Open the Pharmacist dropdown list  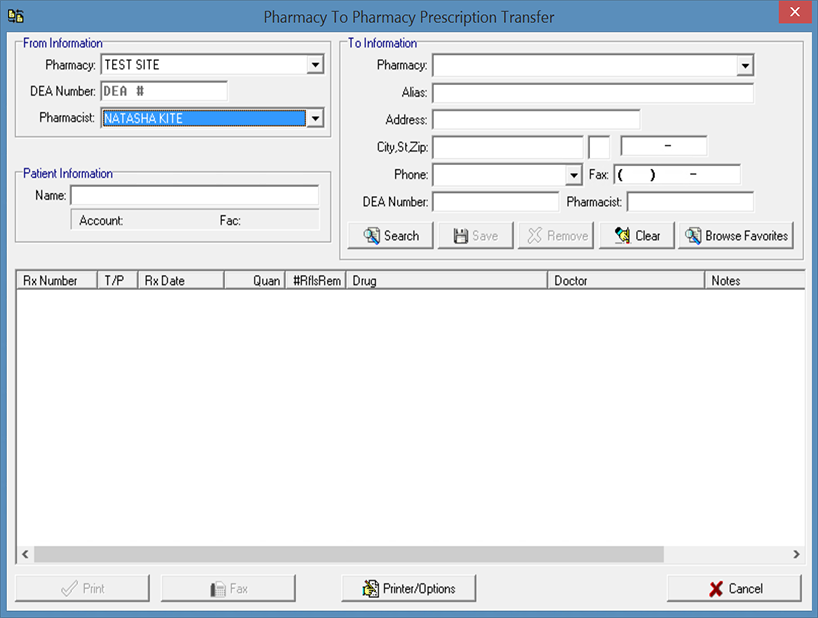click(315, 118)
